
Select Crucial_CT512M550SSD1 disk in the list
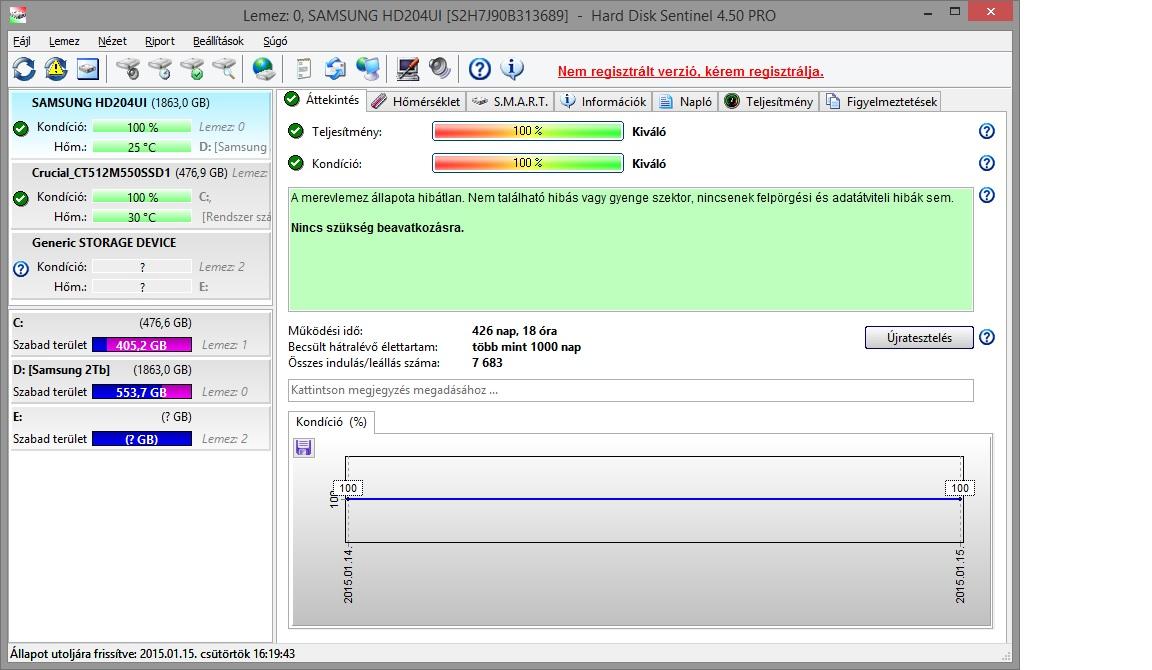140,195
